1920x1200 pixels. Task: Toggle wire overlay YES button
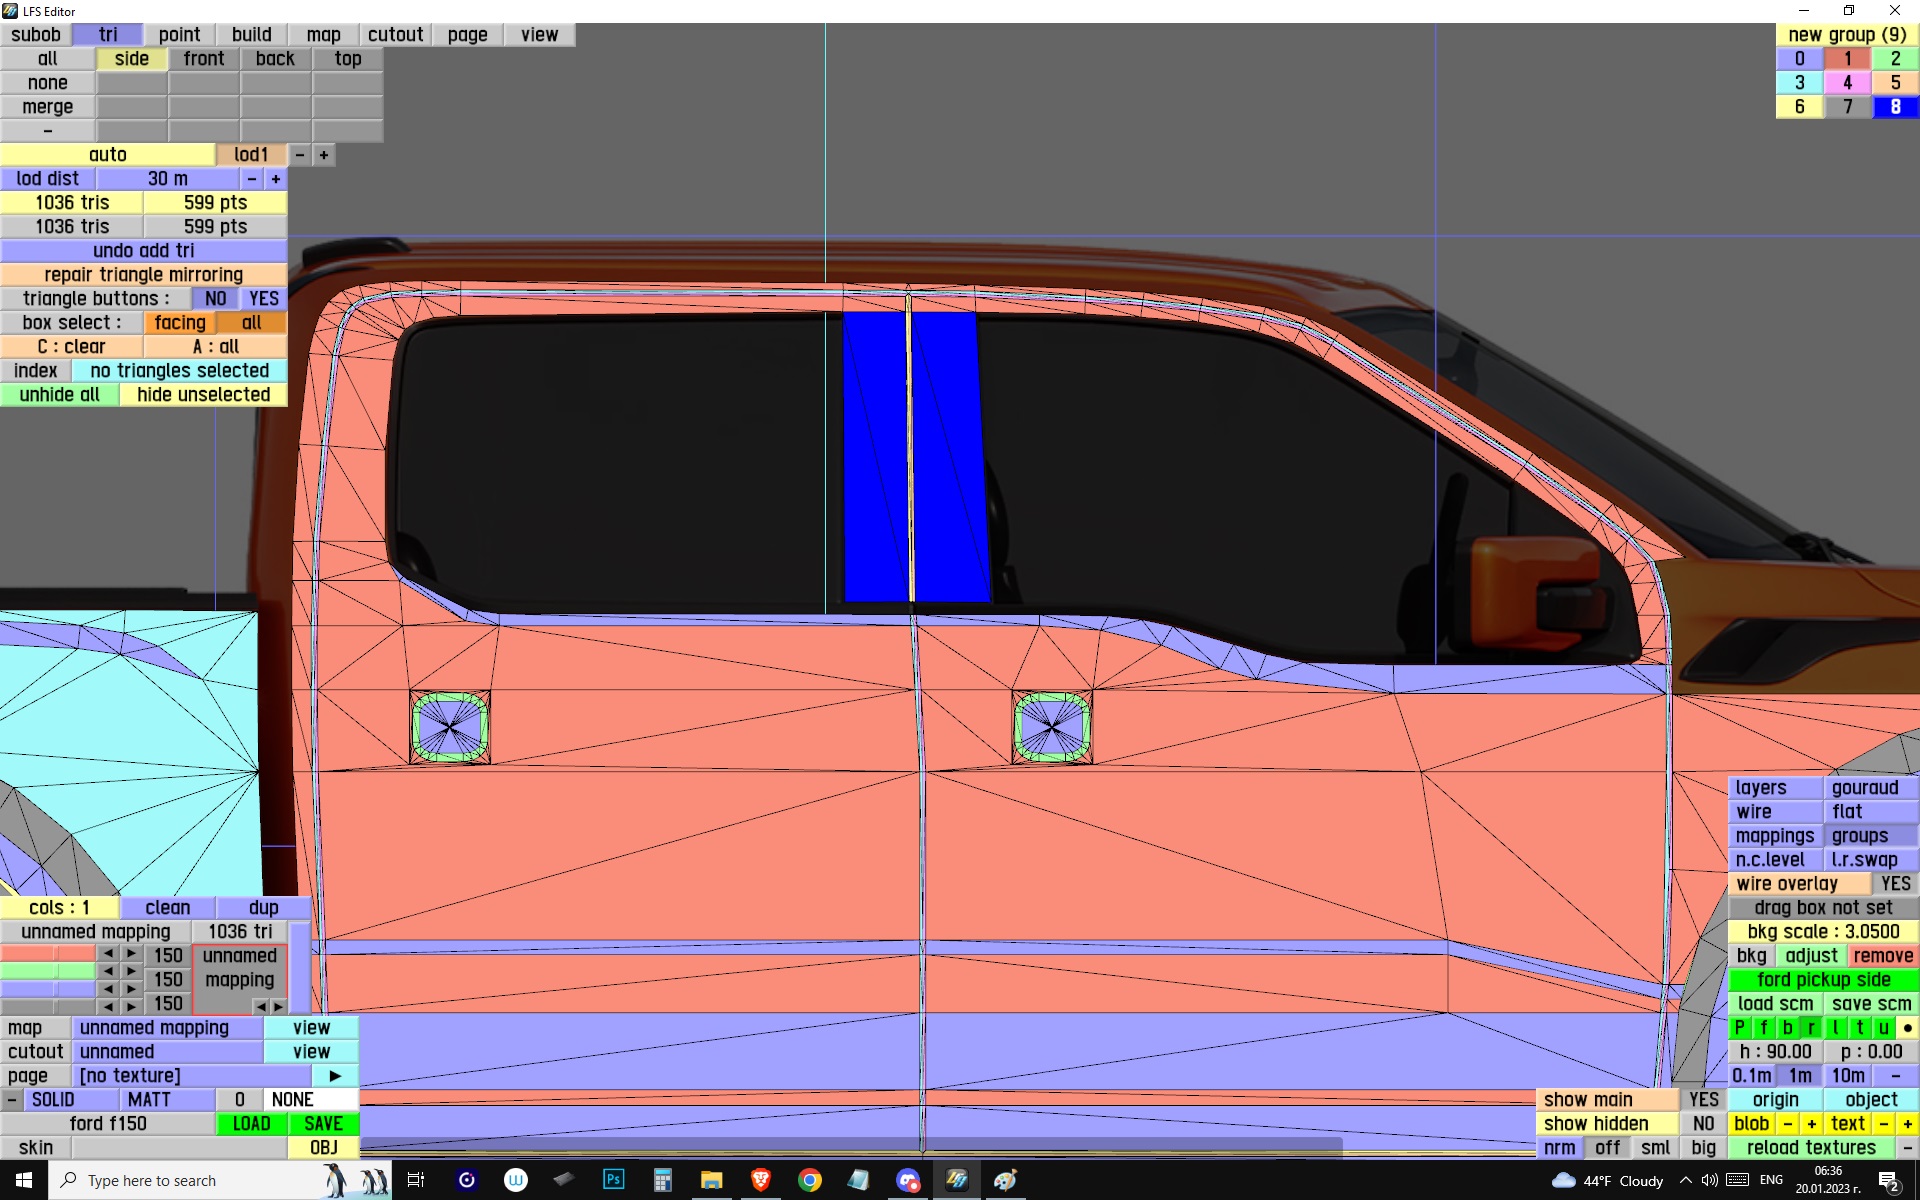coord(1894,884)
